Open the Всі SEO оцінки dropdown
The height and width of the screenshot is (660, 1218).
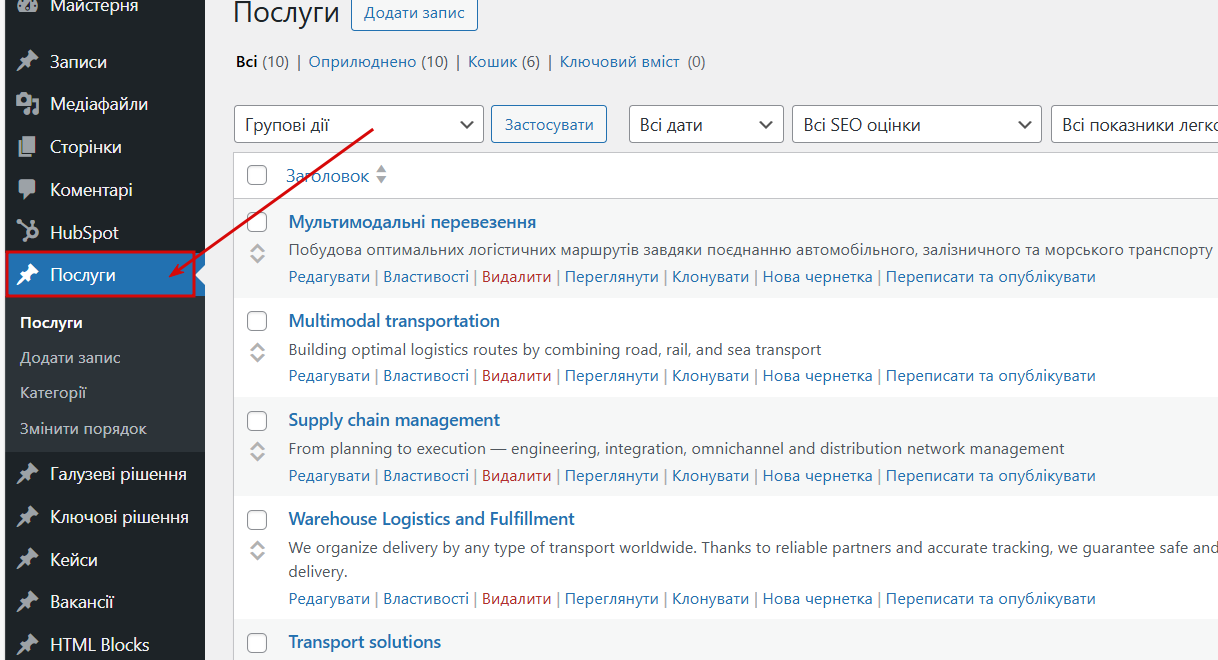916,124
